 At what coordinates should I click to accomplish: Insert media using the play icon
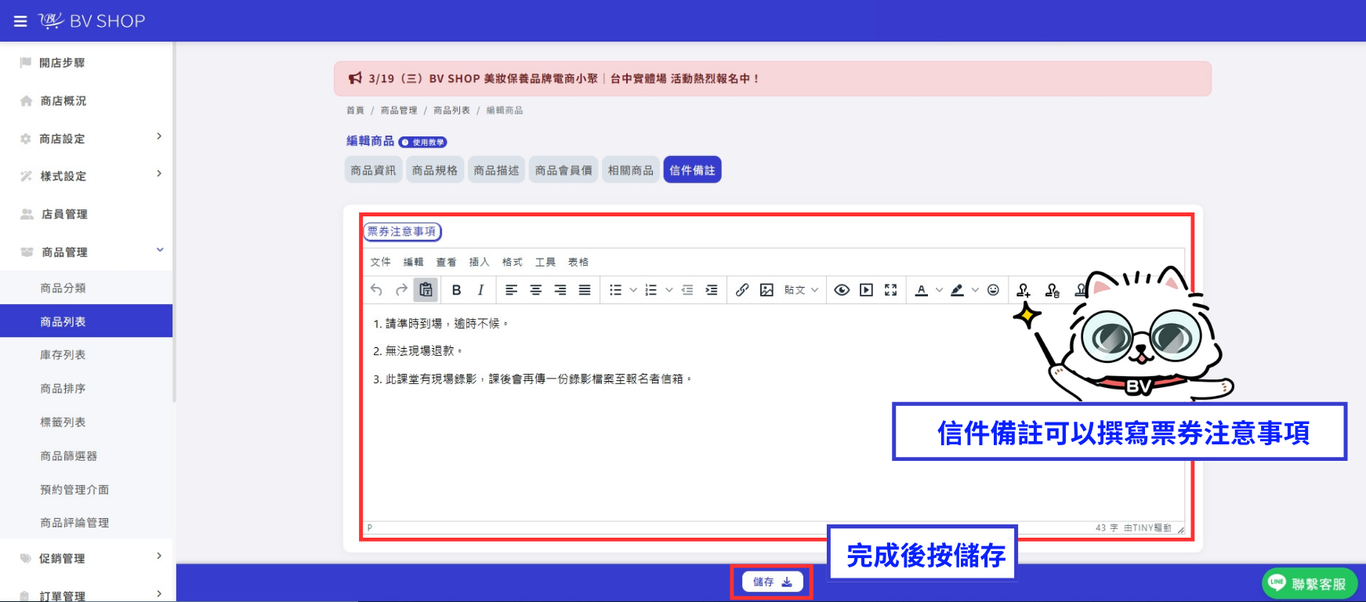tap(867, 290)
